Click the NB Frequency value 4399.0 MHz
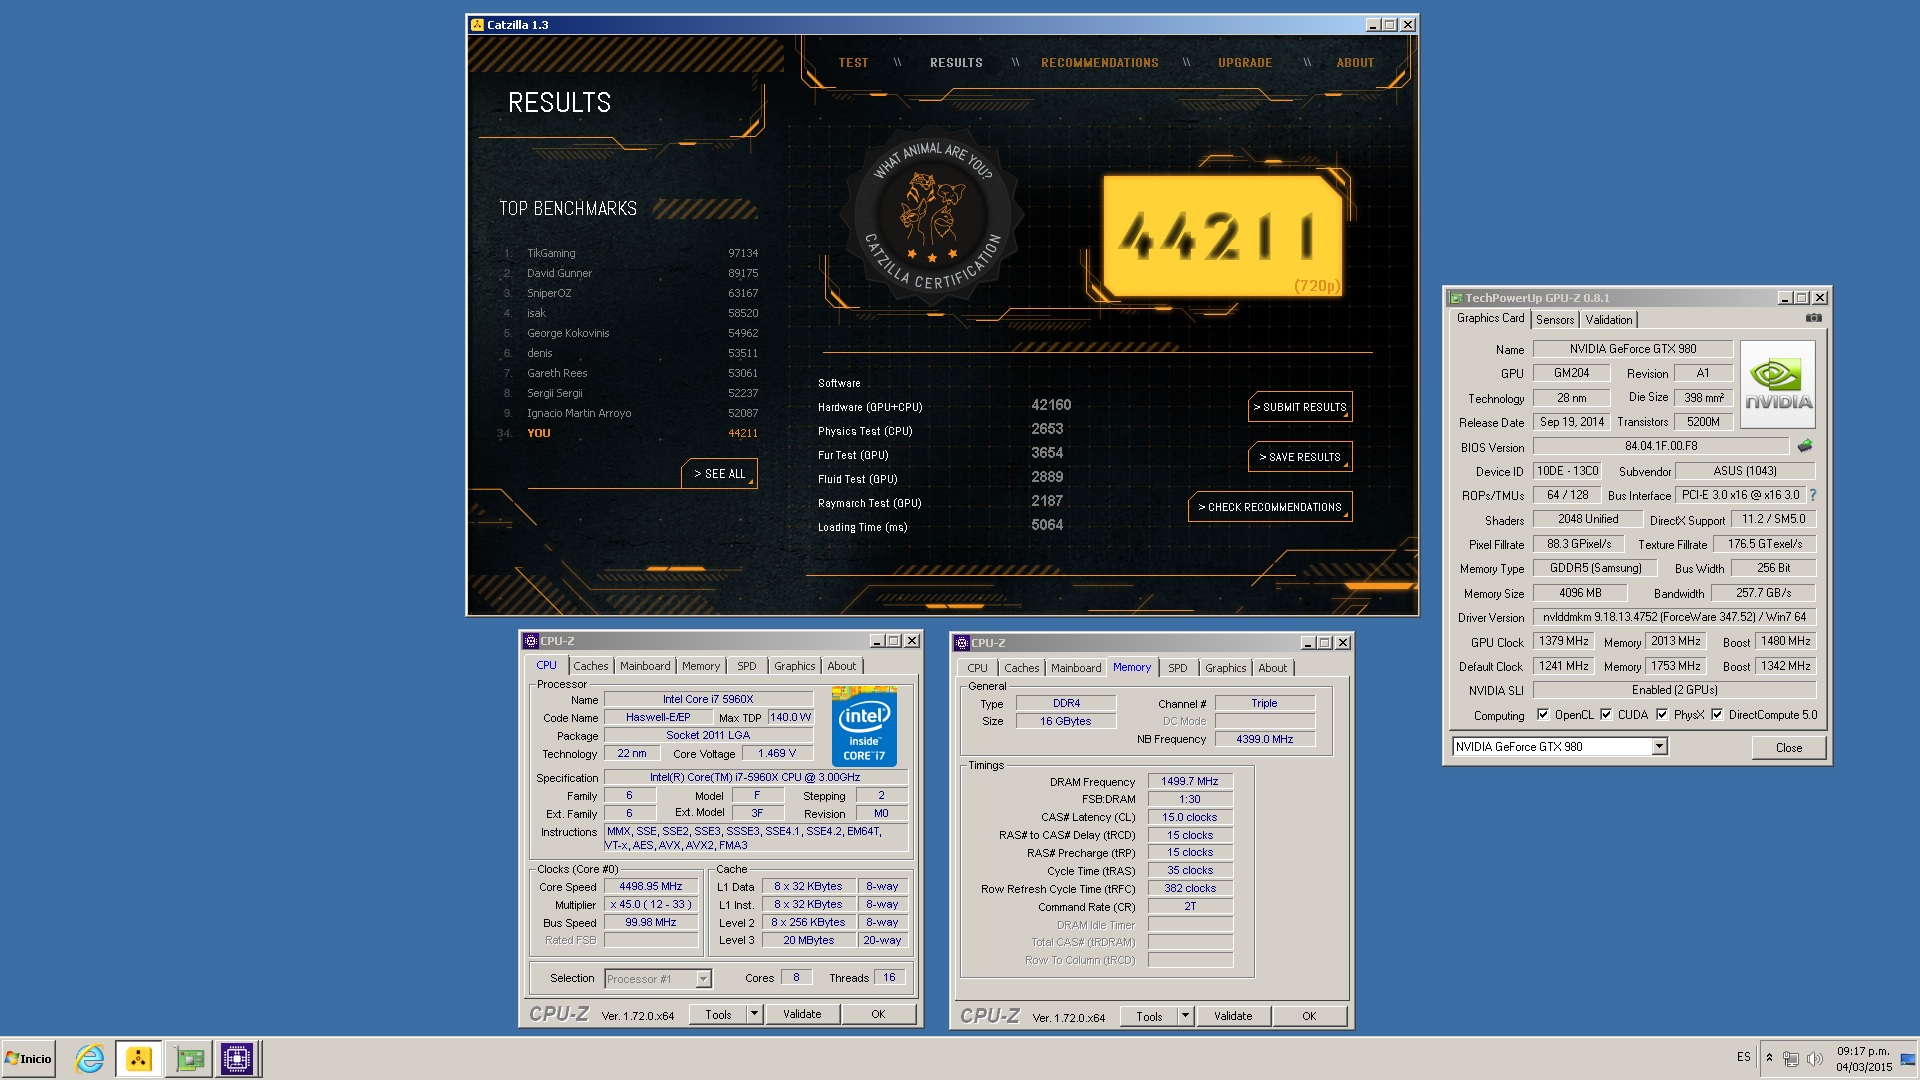This screenshot has height=1080, width=1920. [x=1264, y=739]
